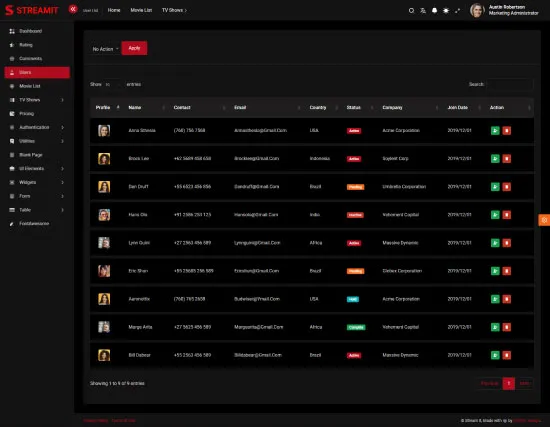Open language translate icon
550x427 pixels.
coord(423,11)
